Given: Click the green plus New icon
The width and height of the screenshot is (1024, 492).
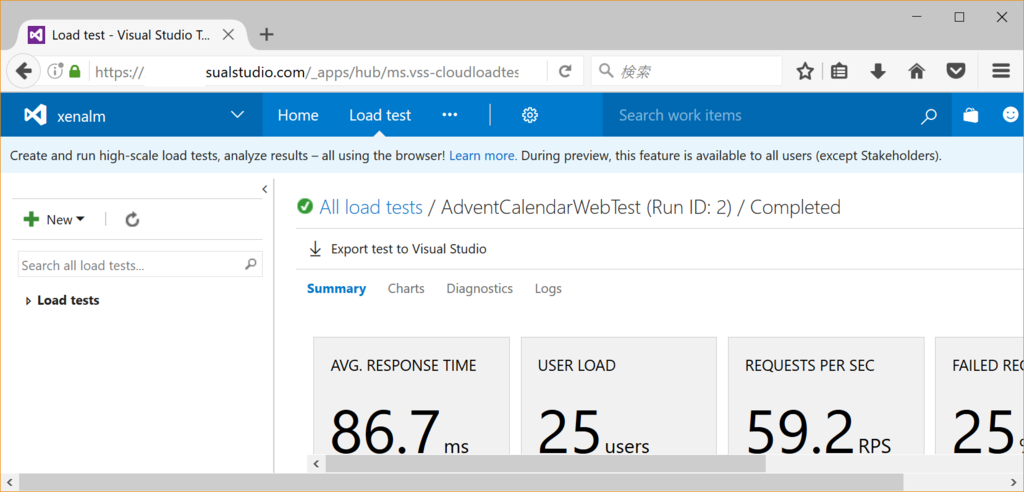Looking at the screenshot, I should point(31,220).
